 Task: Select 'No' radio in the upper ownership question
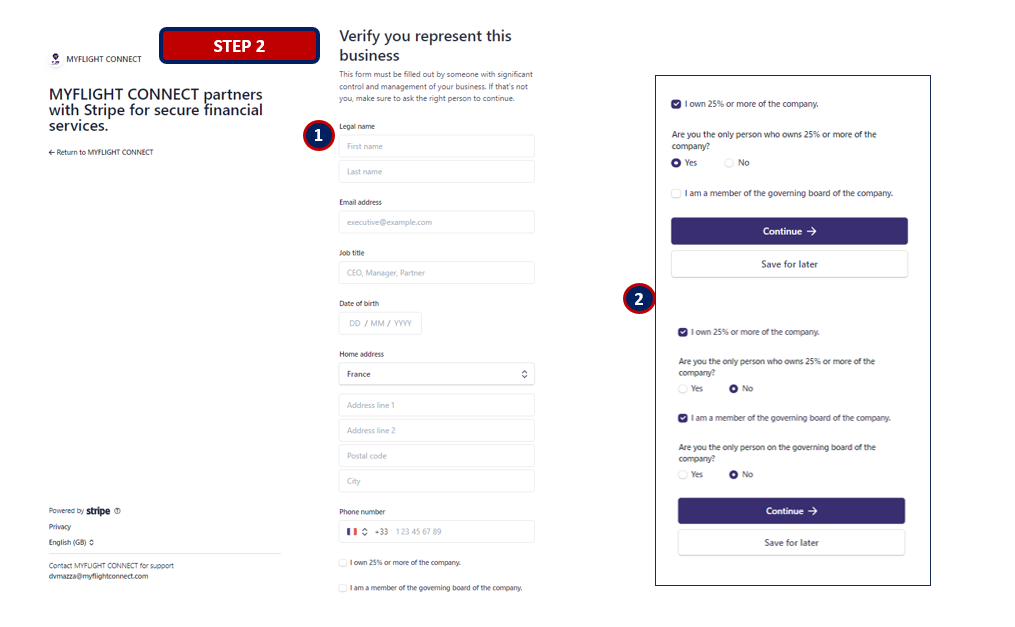point(729,162)
